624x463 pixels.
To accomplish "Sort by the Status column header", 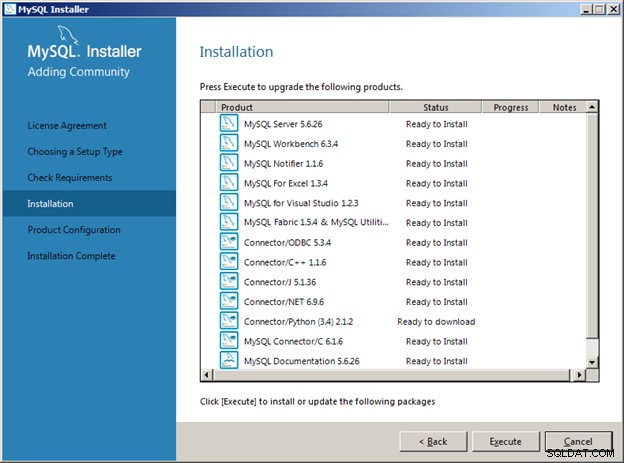I will [x=435, y=107].
